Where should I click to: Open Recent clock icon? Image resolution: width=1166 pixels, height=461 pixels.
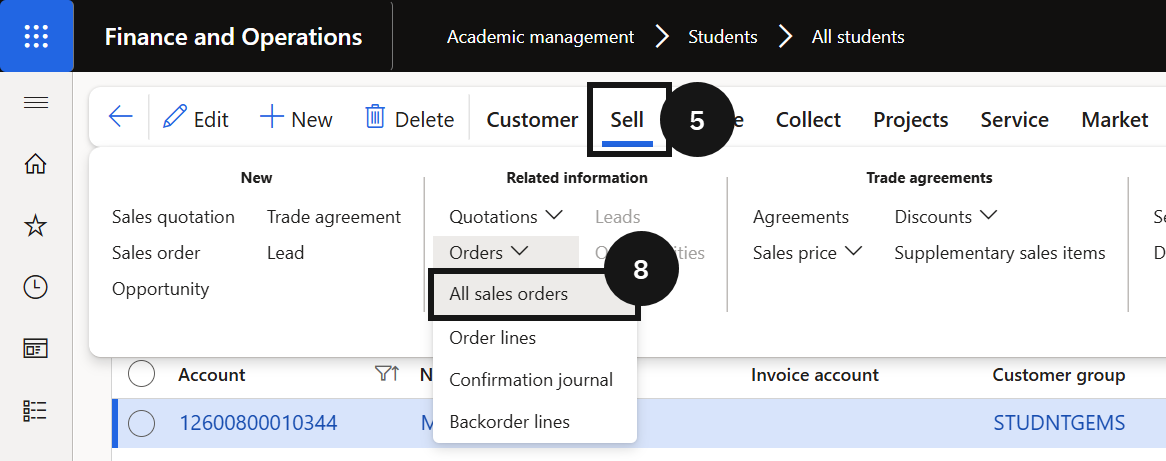coord(36,287)
